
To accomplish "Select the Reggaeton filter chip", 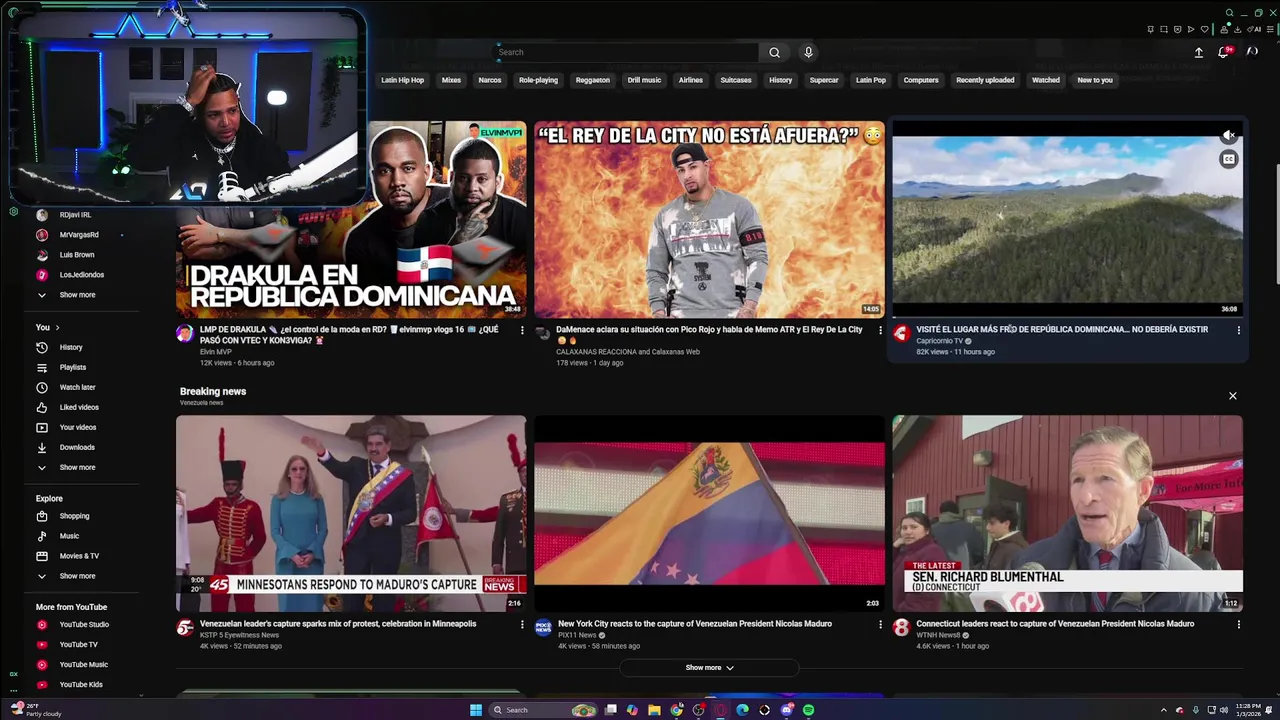I will (x=593, y=80).
